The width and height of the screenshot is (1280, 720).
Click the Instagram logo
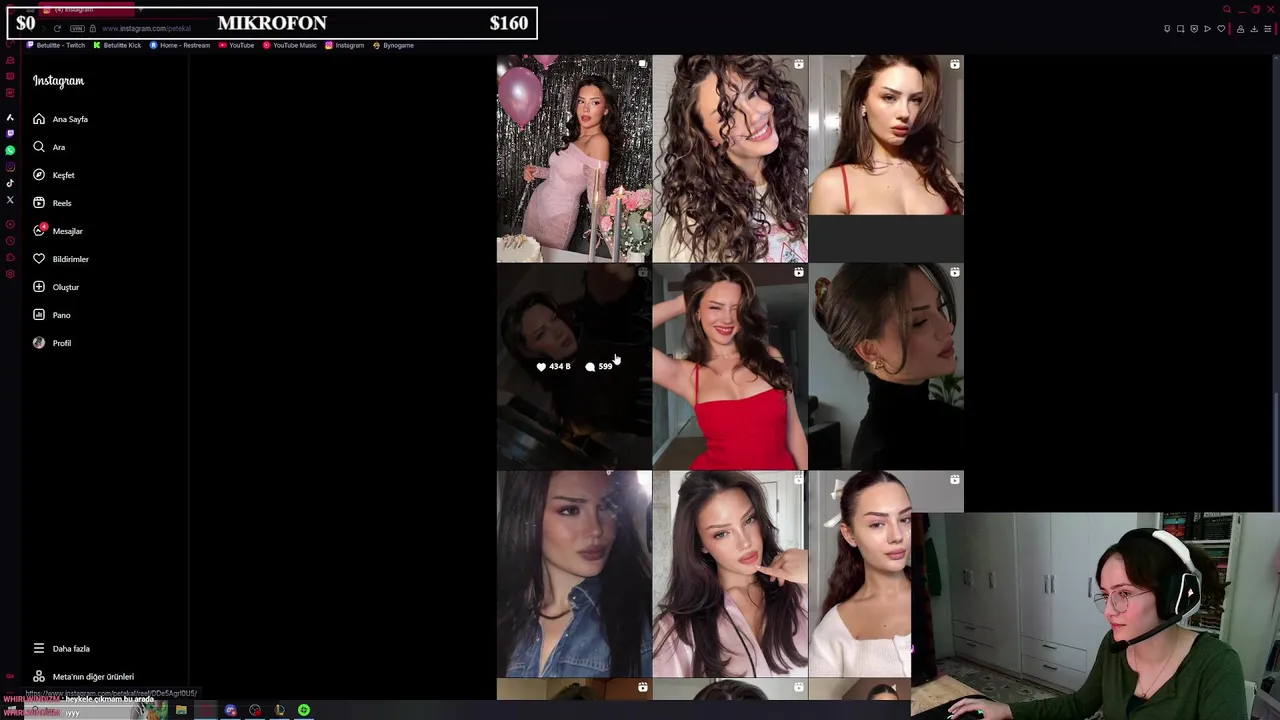pyautogui.click(x=58, y=81)
